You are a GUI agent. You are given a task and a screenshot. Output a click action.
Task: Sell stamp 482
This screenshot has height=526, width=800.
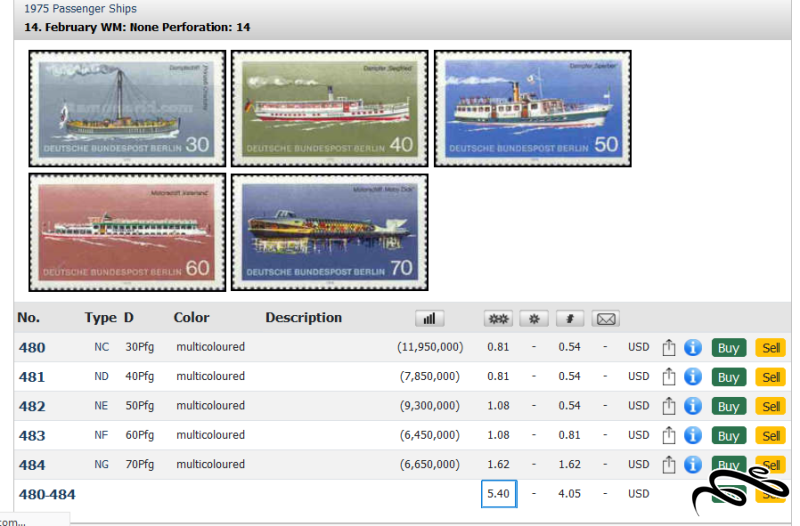(770, 407)
